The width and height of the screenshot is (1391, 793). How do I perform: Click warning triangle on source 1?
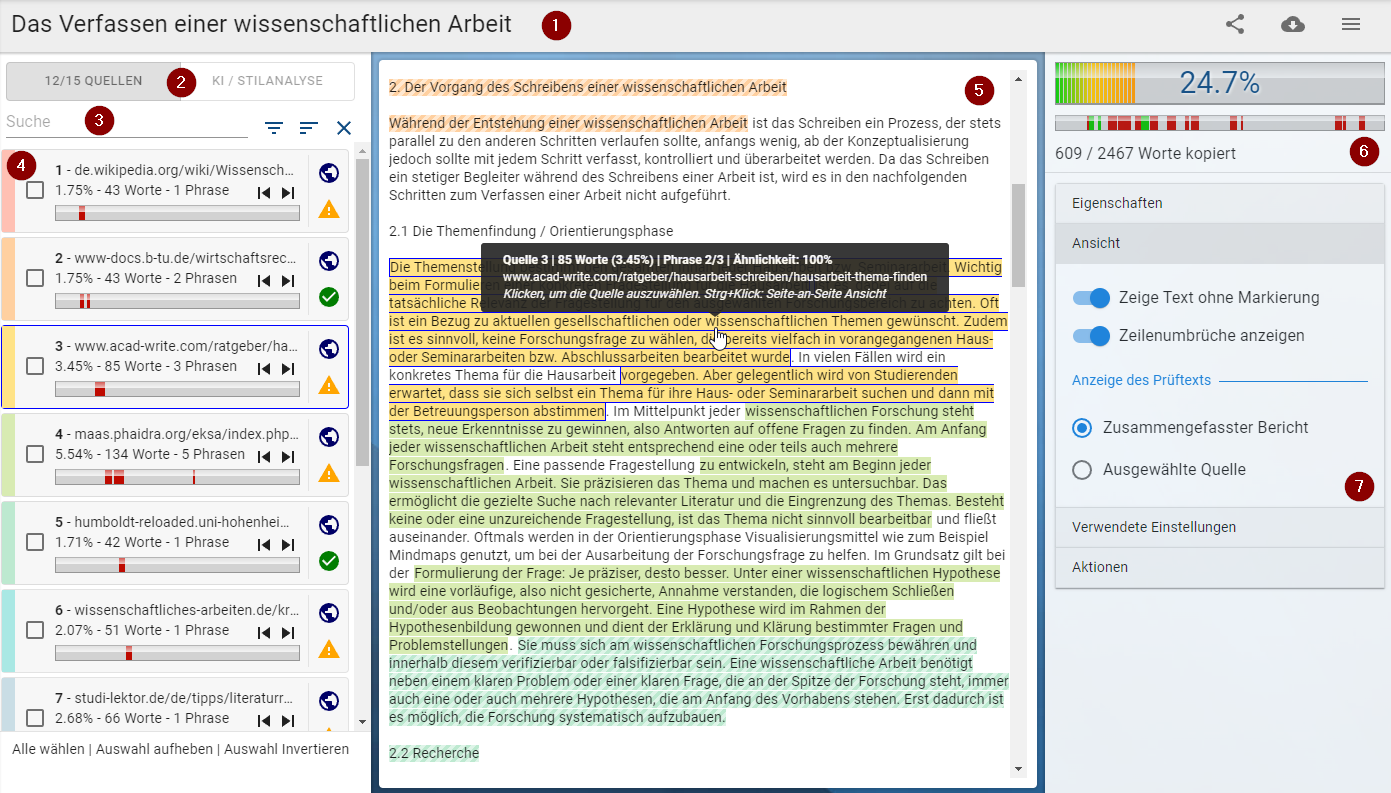click(329, 209)
